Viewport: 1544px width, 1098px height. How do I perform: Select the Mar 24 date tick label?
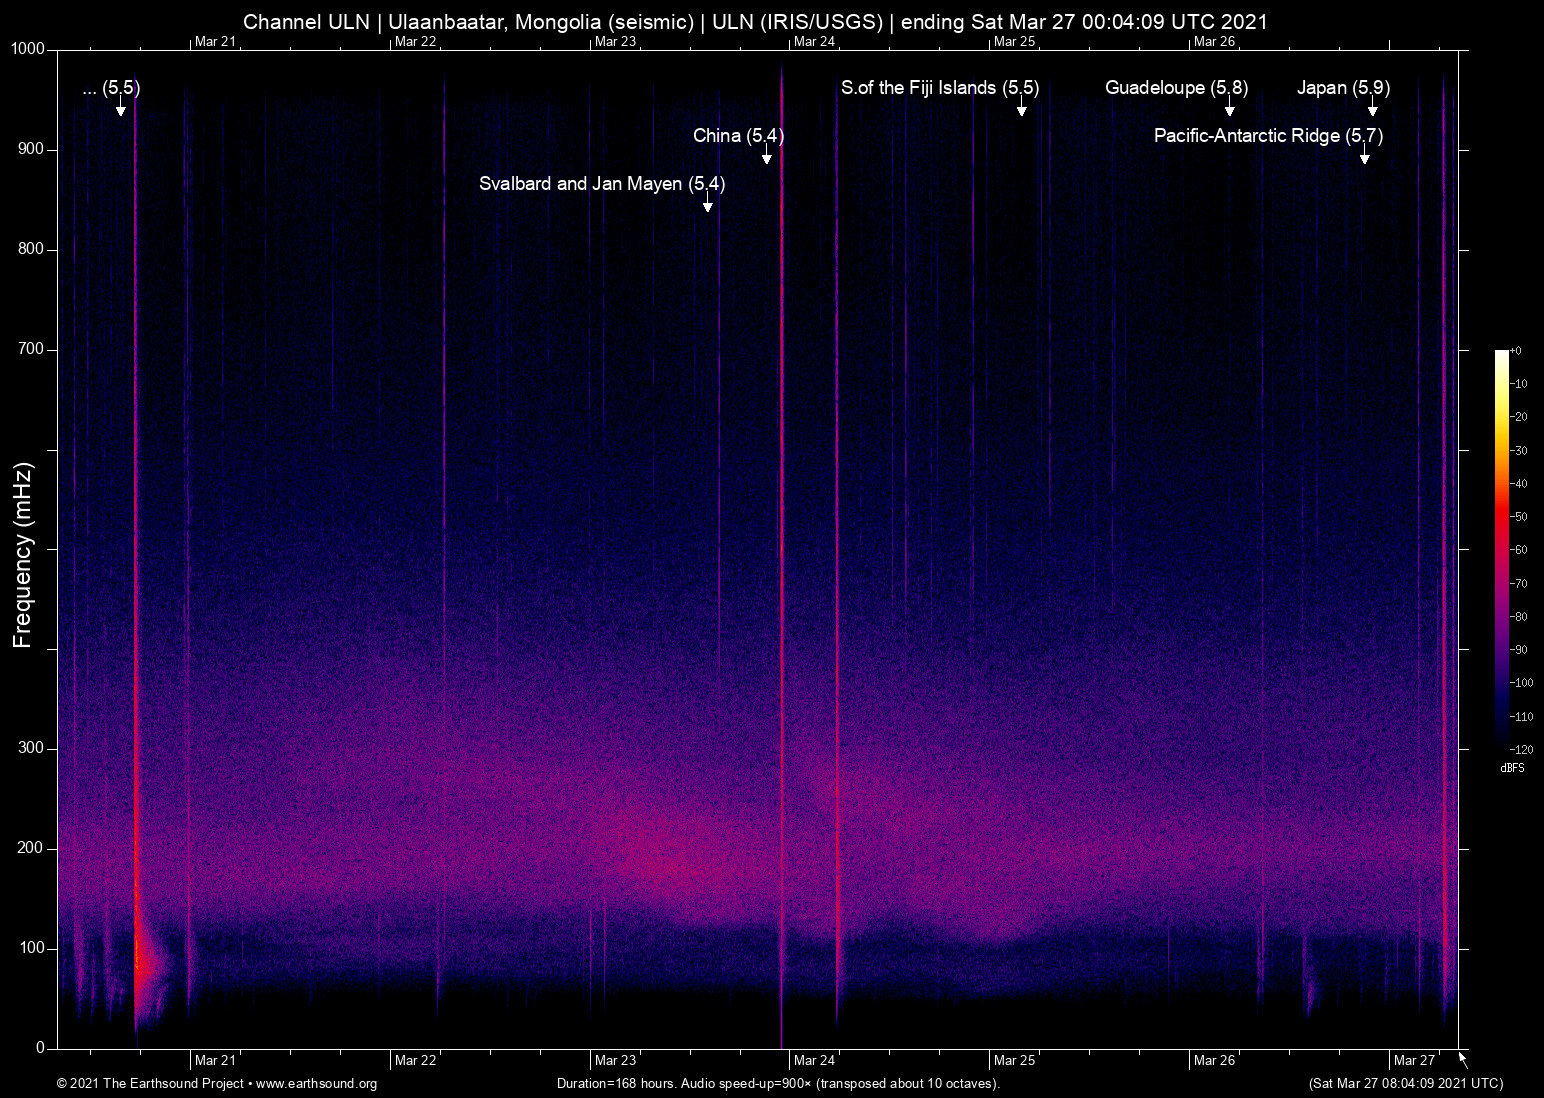pos(814,1060)
